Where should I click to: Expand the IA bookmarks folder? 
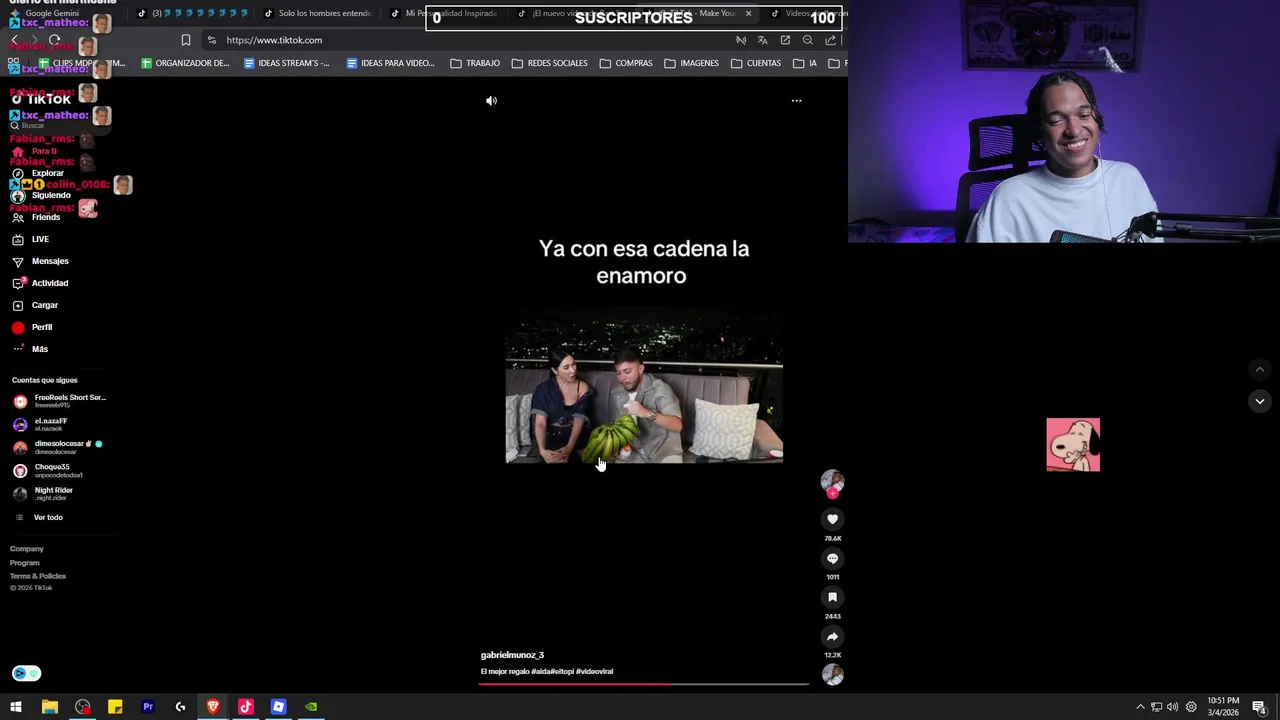(805, 63)
